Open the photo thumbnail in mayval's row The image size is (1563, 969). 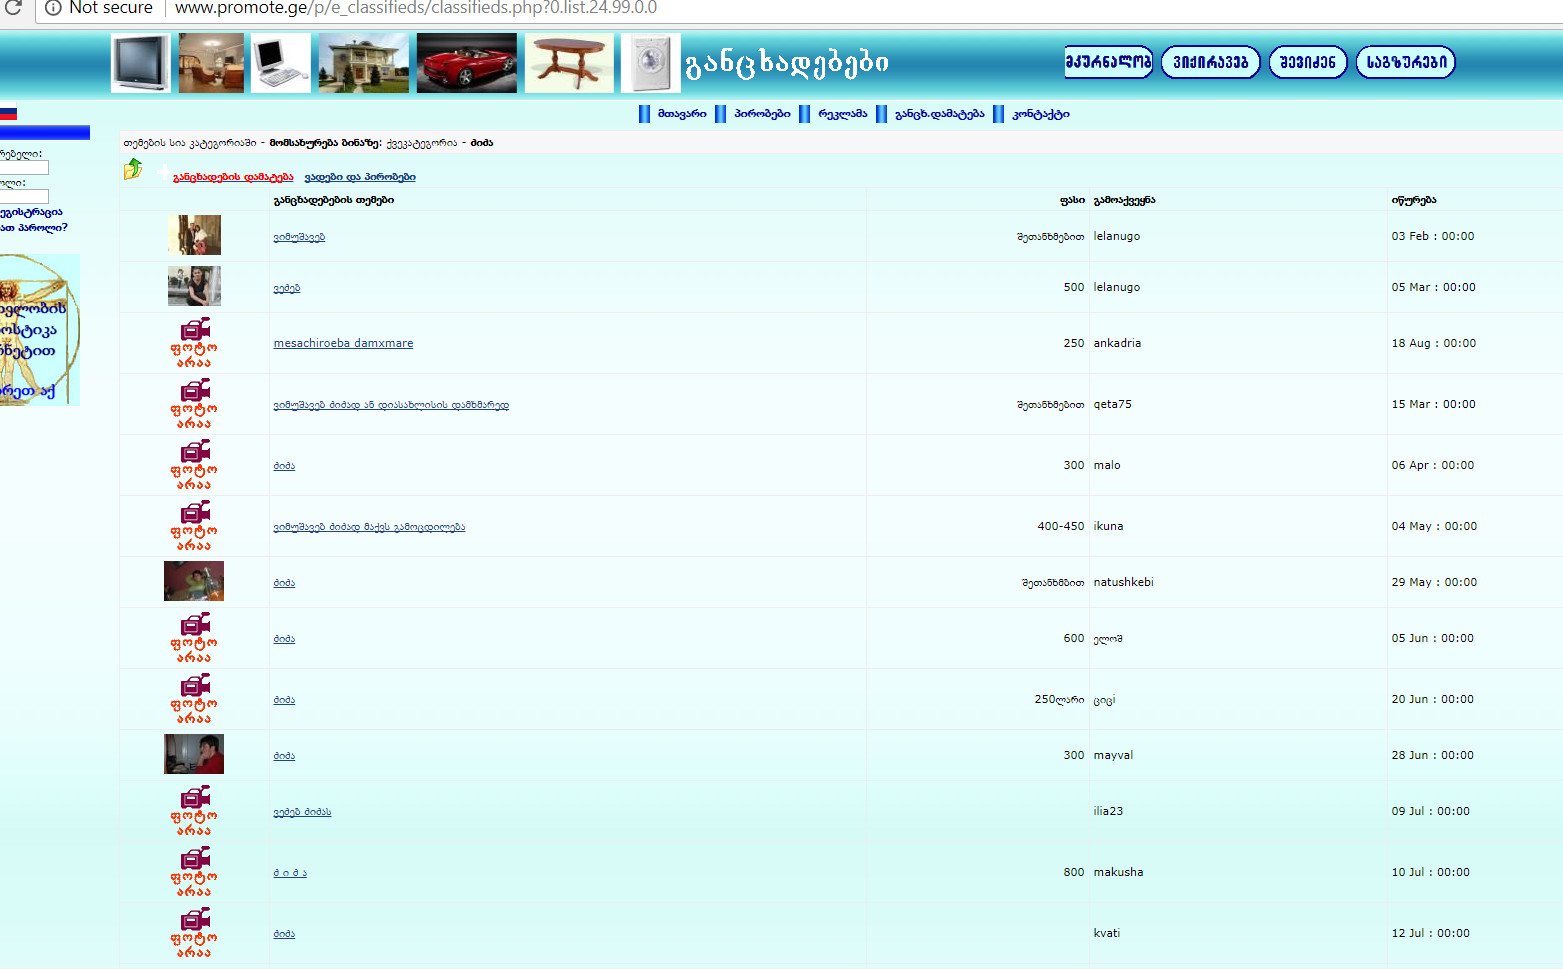click(194, 754)
